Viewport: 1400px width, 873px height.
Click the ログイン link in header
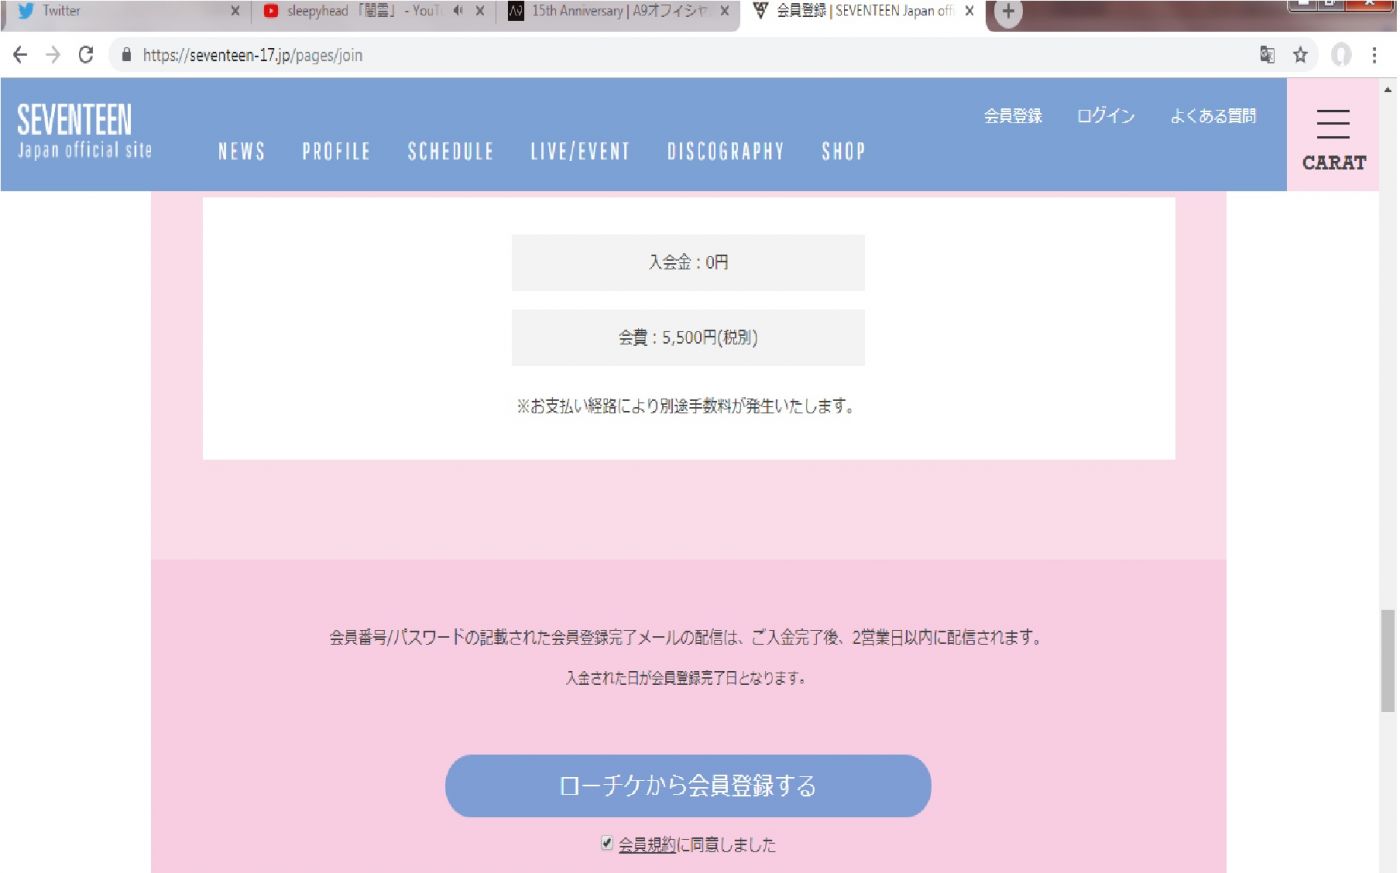[1105, 116]
